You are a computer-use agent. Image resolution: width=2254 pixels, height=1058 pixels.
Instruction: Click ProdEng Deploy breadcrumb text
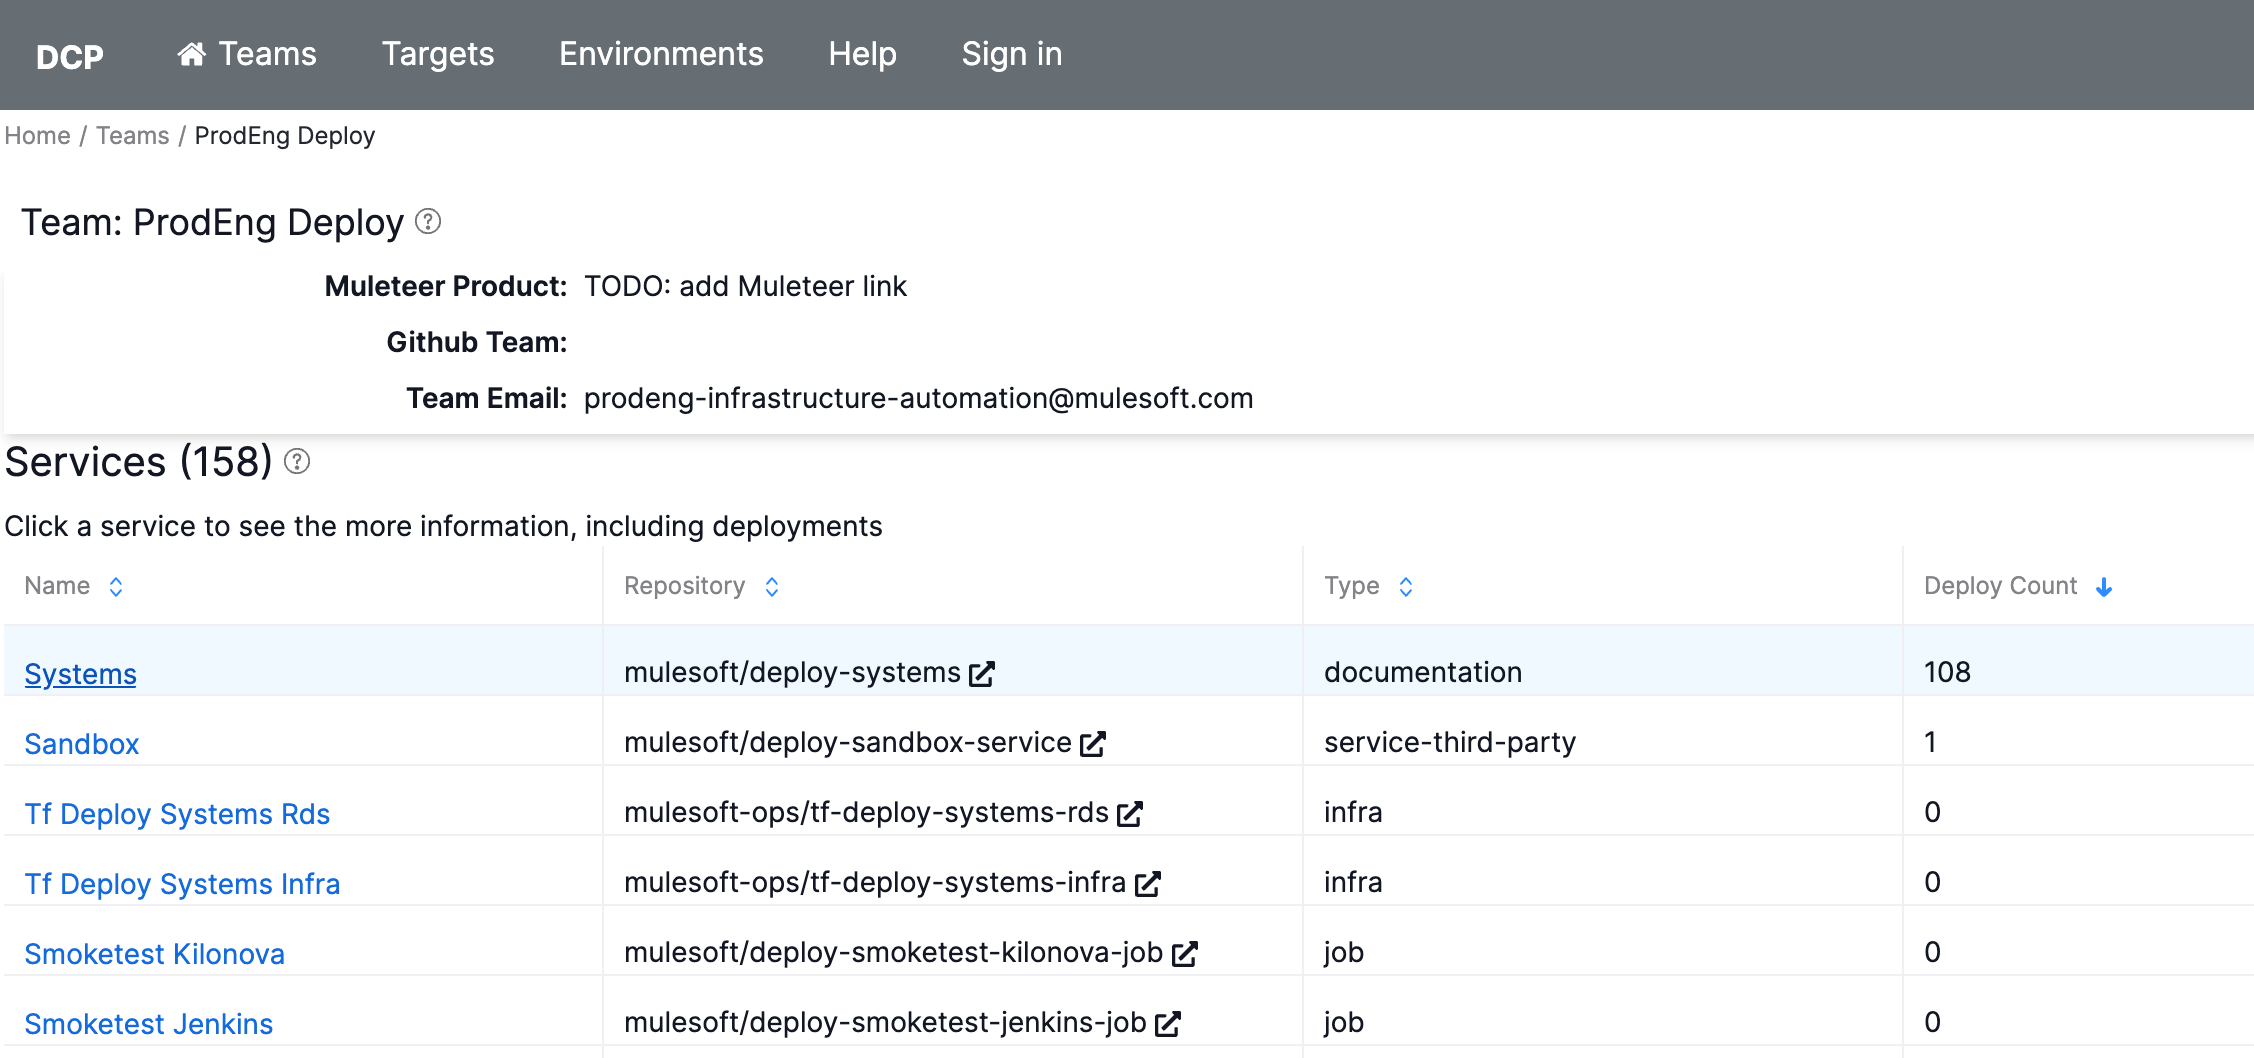285,135
